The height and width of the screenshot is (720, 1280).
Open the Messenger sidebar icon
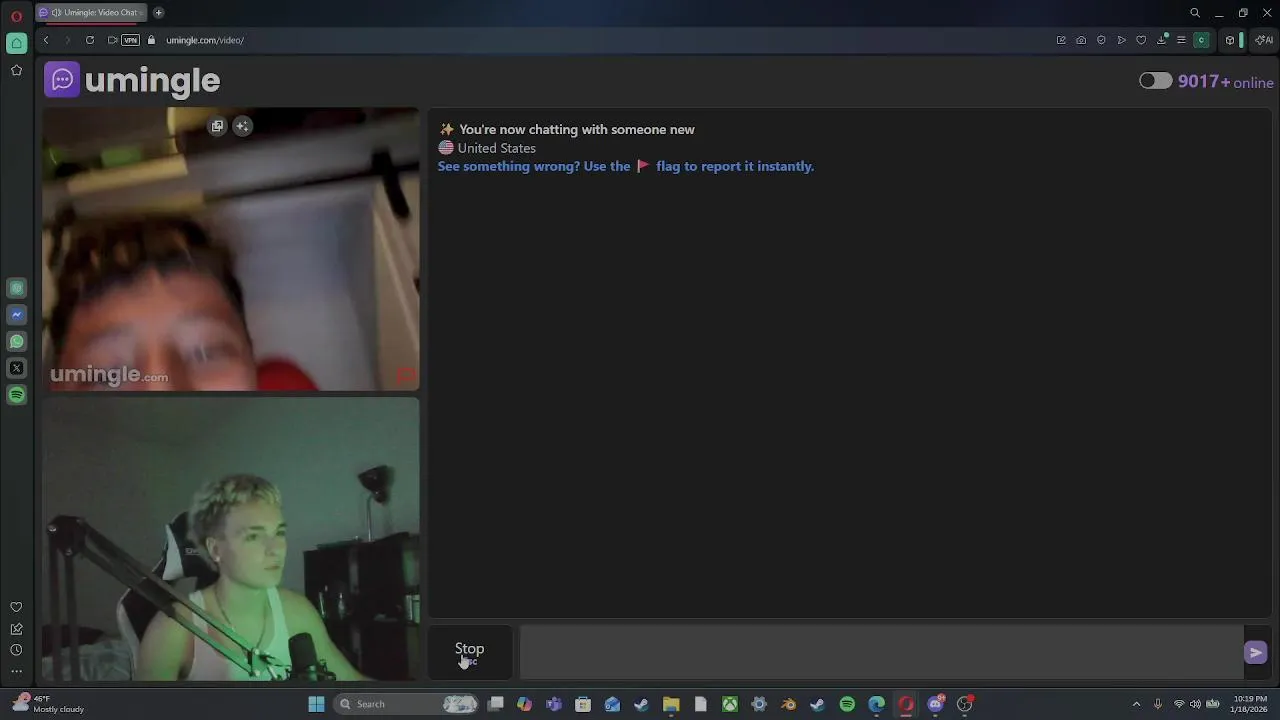(16, 314)
